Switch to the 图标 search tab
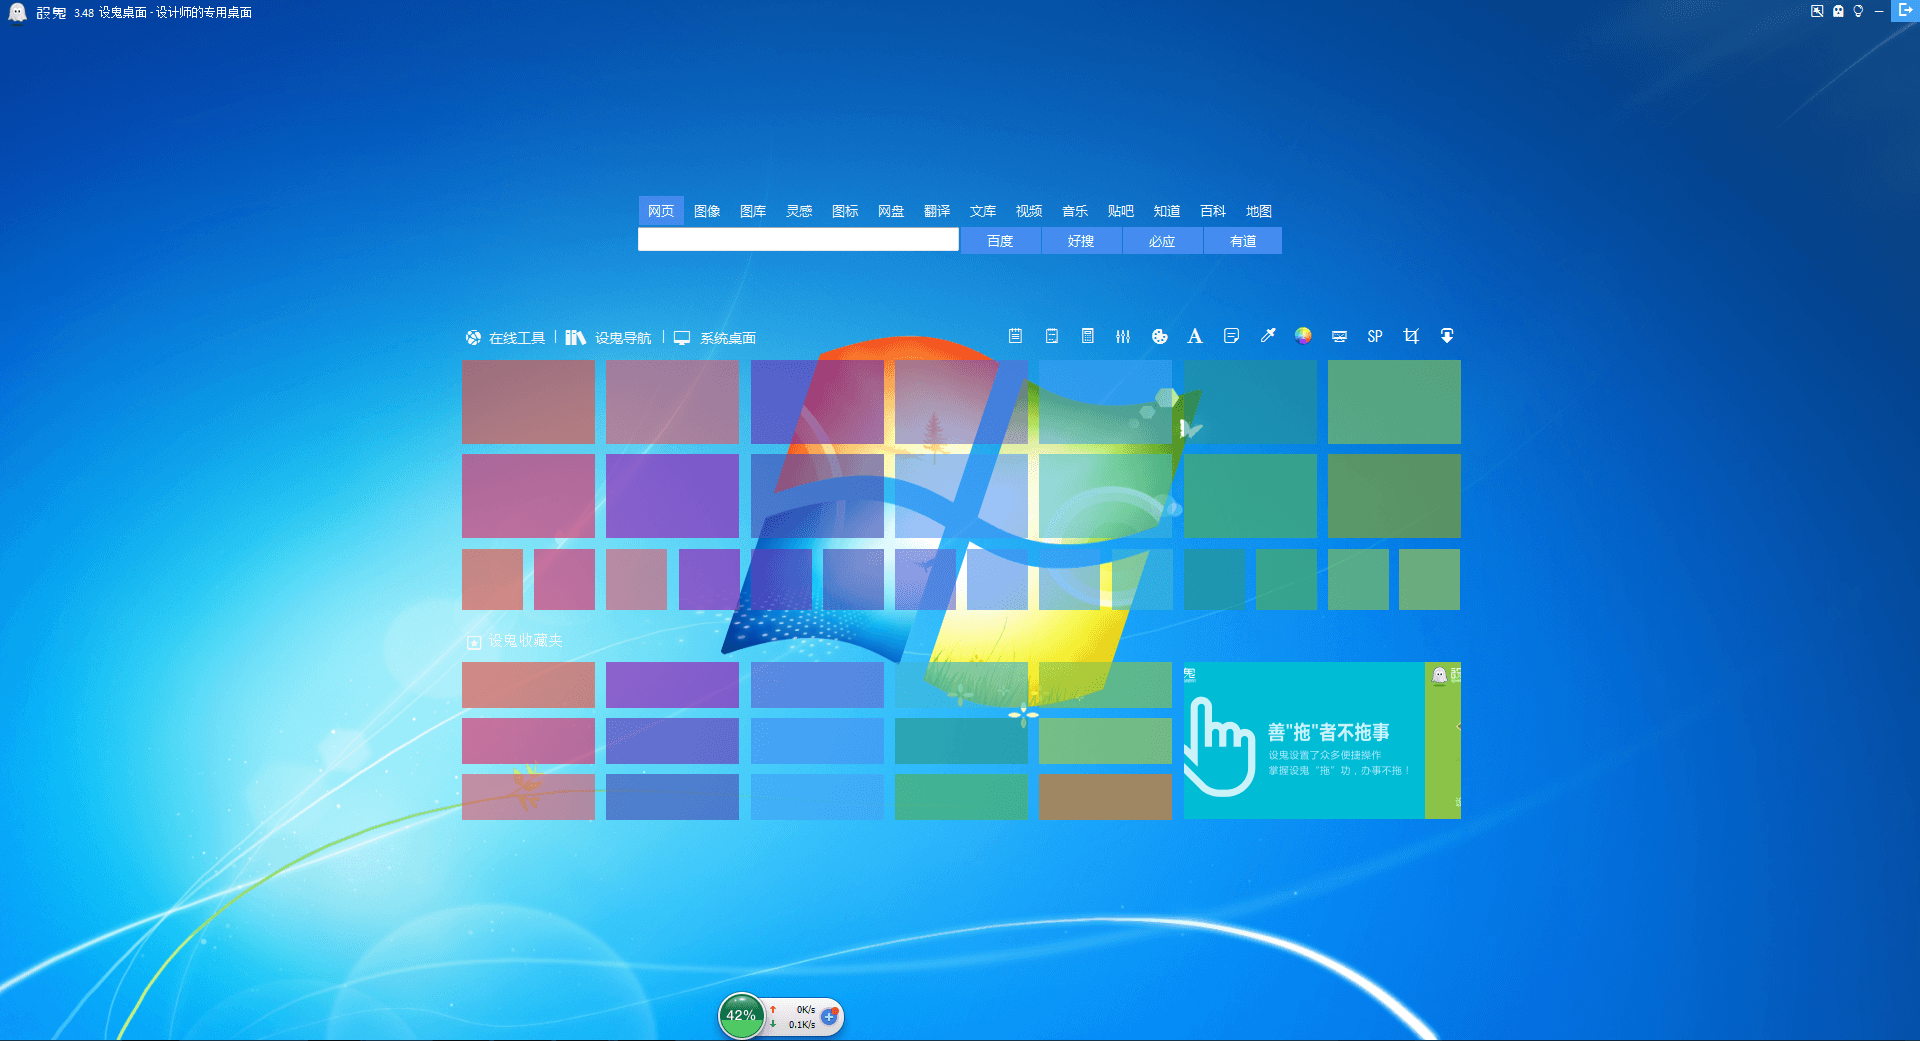The width and height of the screenshot is (1920, 1041). (845, 211)
